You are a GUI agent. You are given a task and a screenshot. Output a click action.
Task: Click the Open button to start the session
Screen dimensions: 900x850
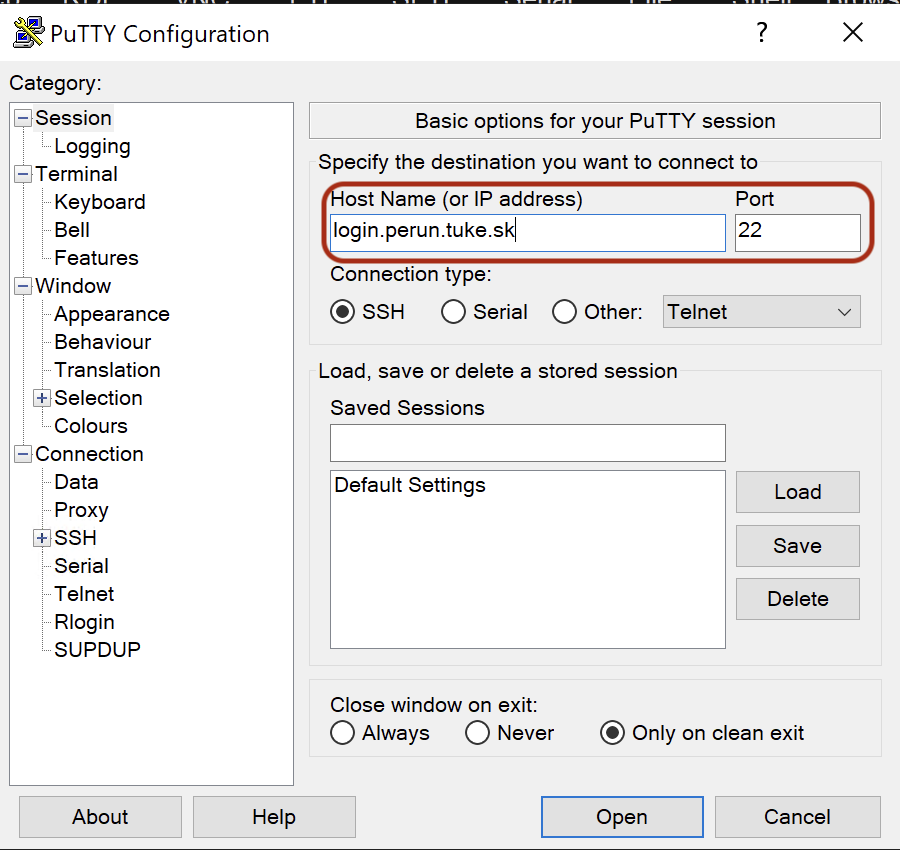622,816
